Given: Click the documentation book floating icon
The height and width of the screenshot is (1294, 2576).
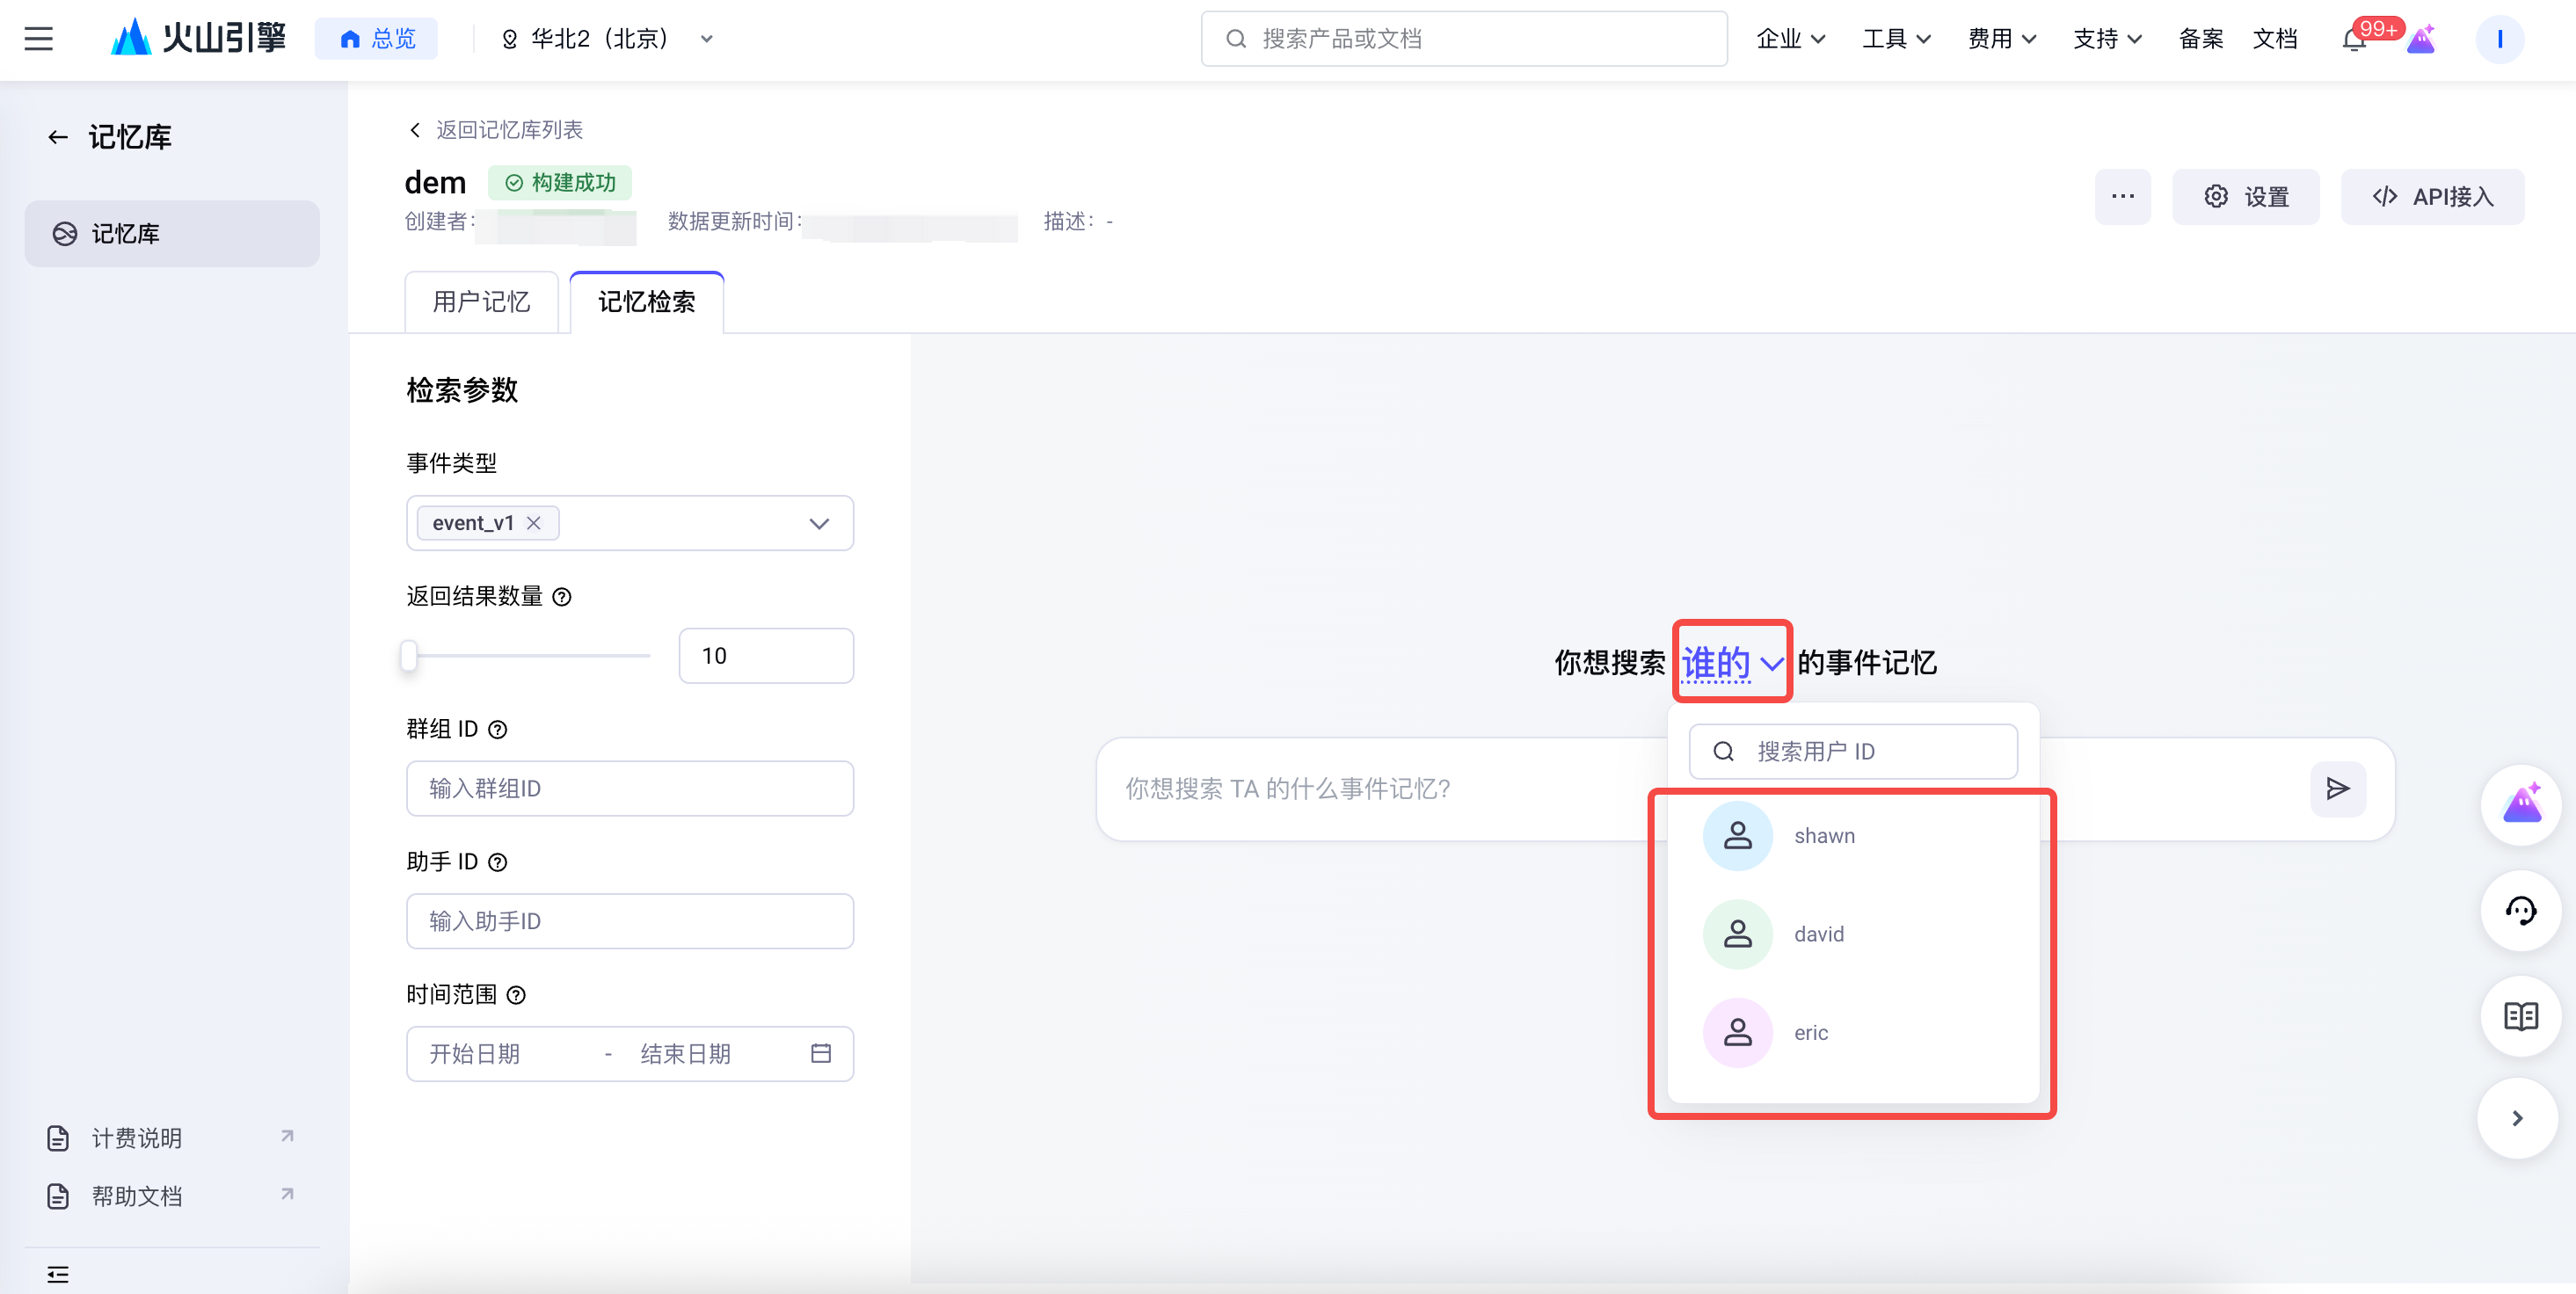Looking at the screenshot, I should pos(2520,1017).
